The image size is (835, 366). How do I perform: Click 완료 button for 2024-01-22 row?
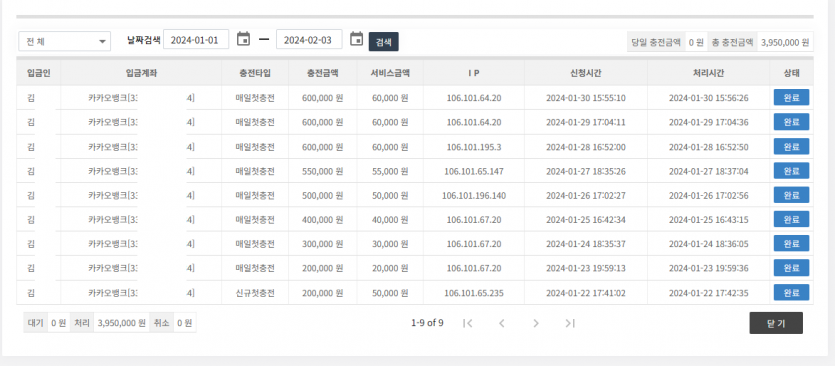click(x=791, y=292)
